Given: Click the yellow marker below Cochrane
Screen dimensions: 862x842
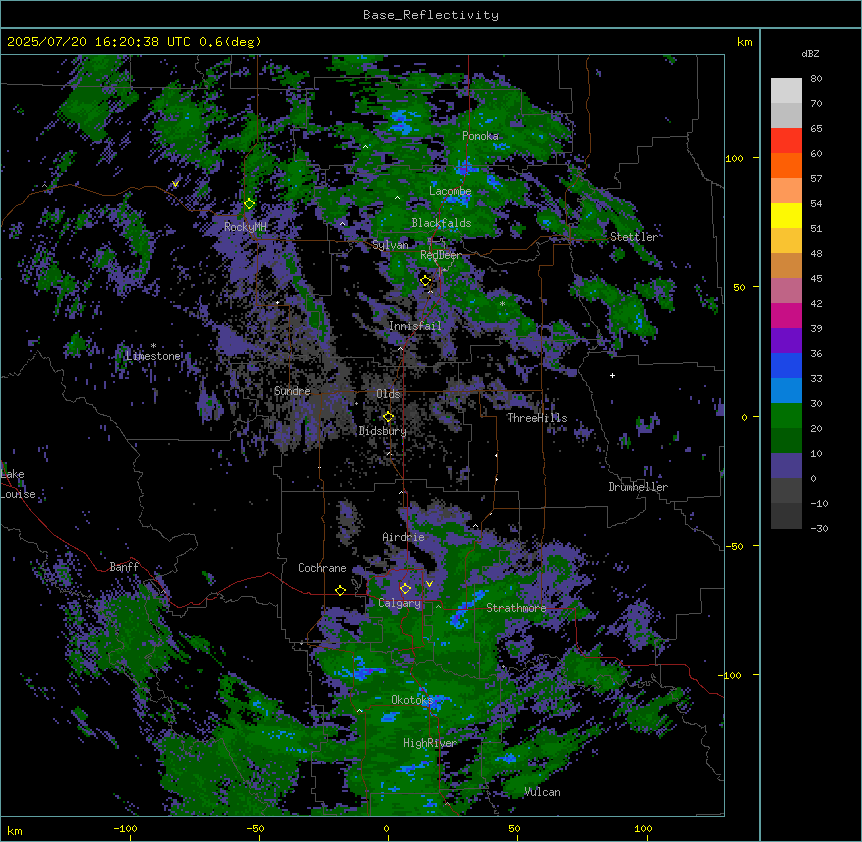Looking at the screenshot, I should point(340,591).
